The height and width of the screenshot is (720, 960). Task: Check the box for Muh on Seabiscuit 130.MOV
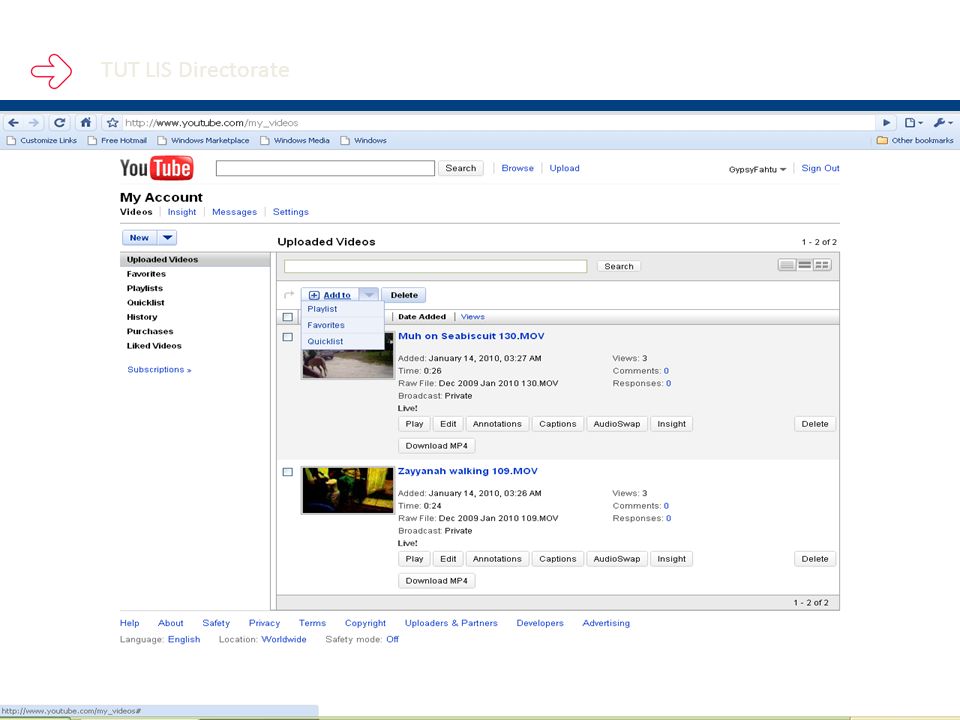288,337
